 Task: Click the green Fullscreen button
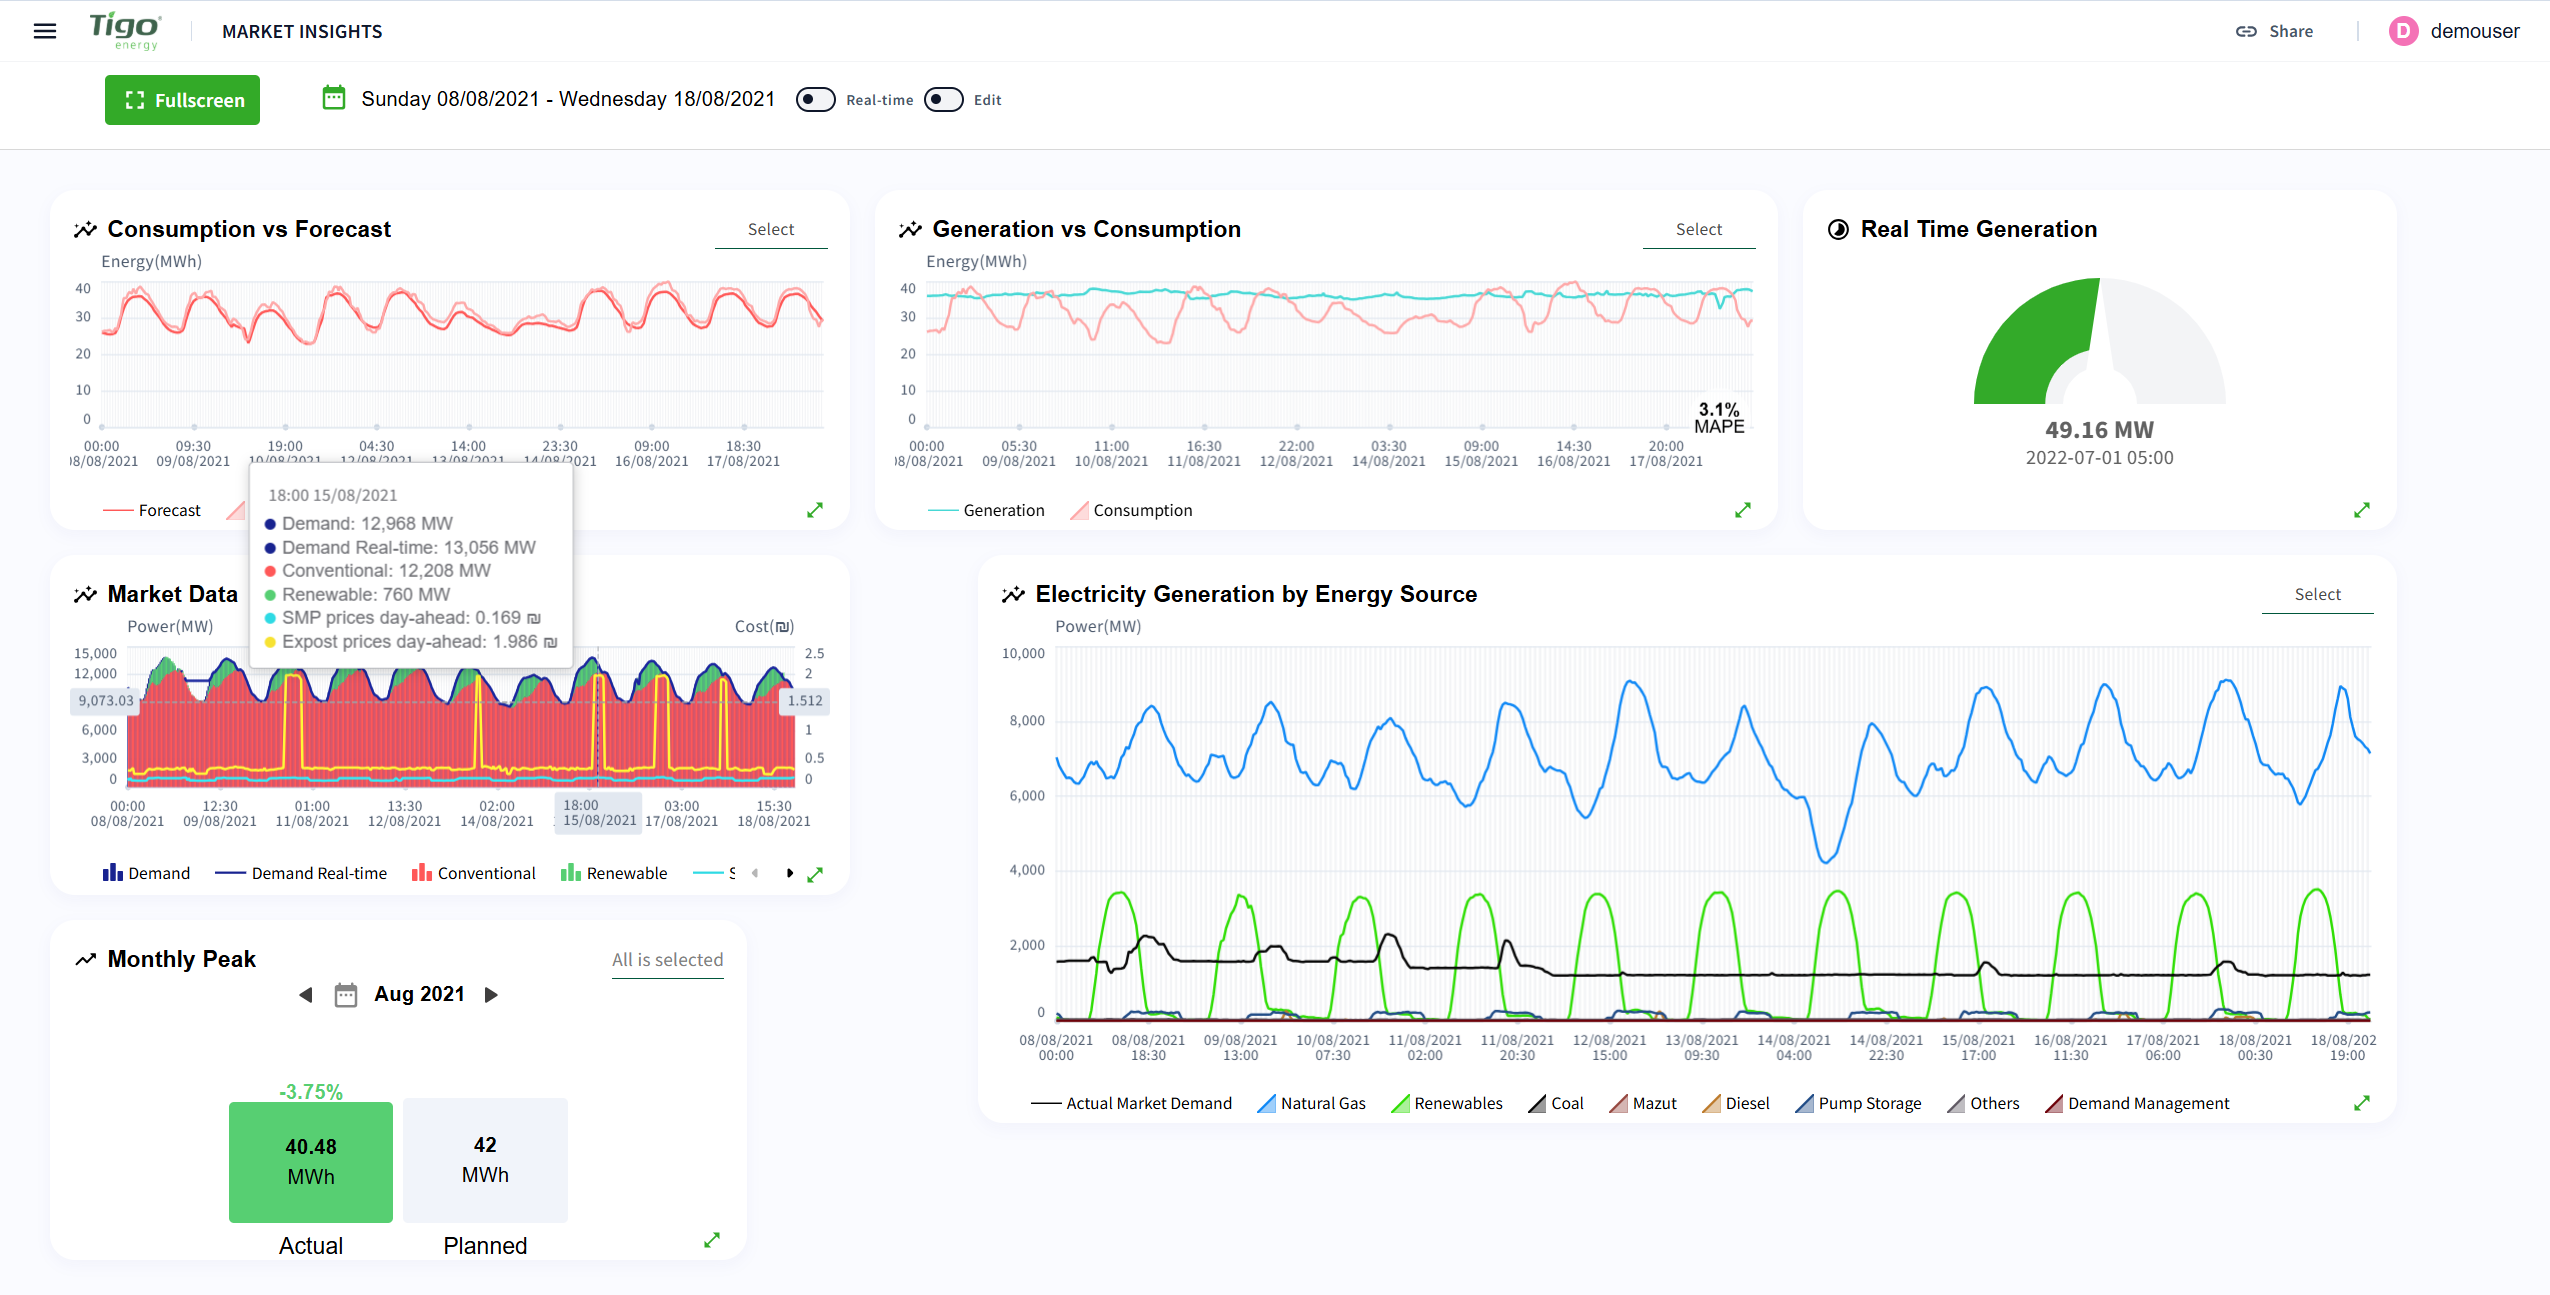click(x=182, y=100)
